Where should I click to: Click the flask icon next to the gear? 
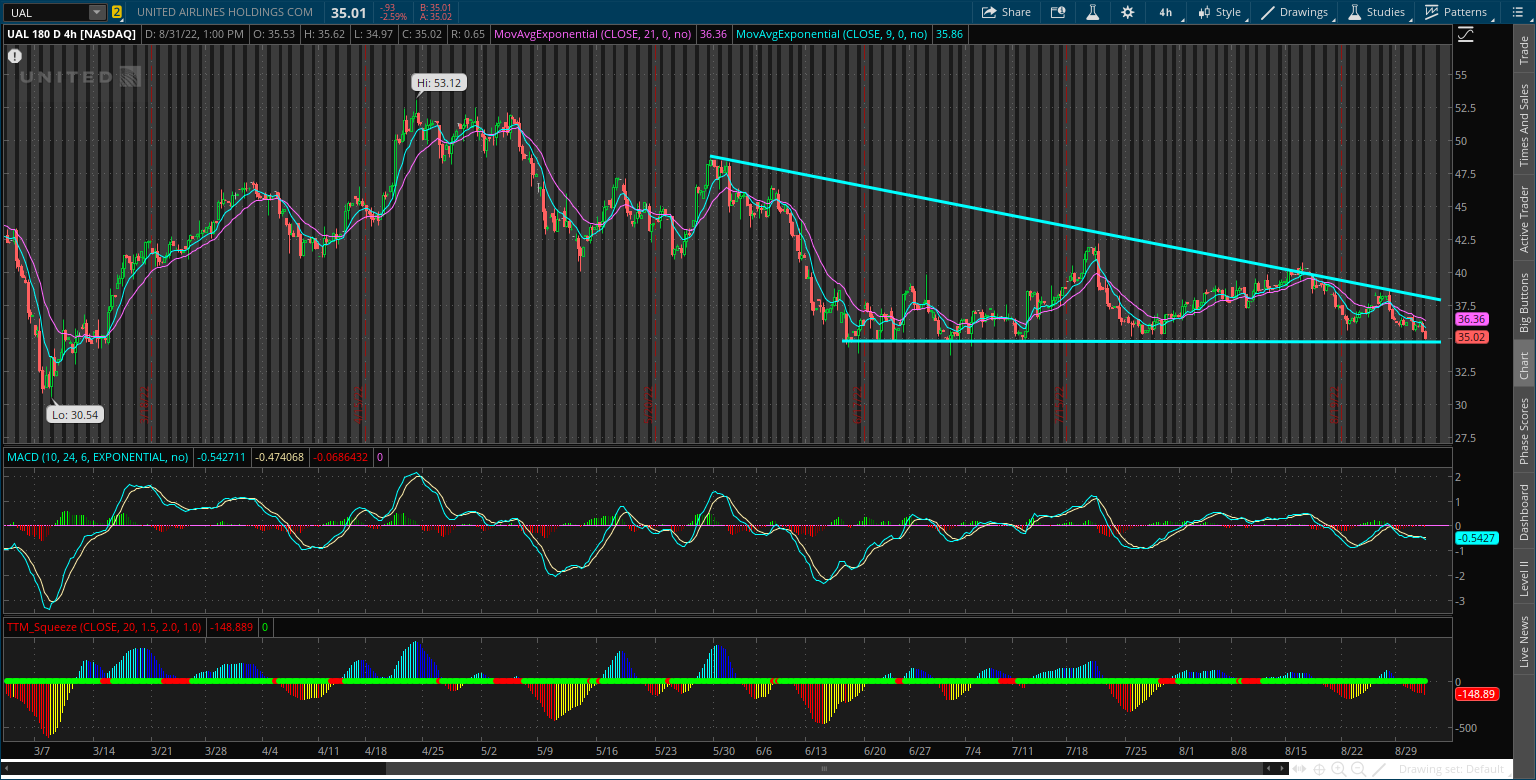tap(1092, 12)
